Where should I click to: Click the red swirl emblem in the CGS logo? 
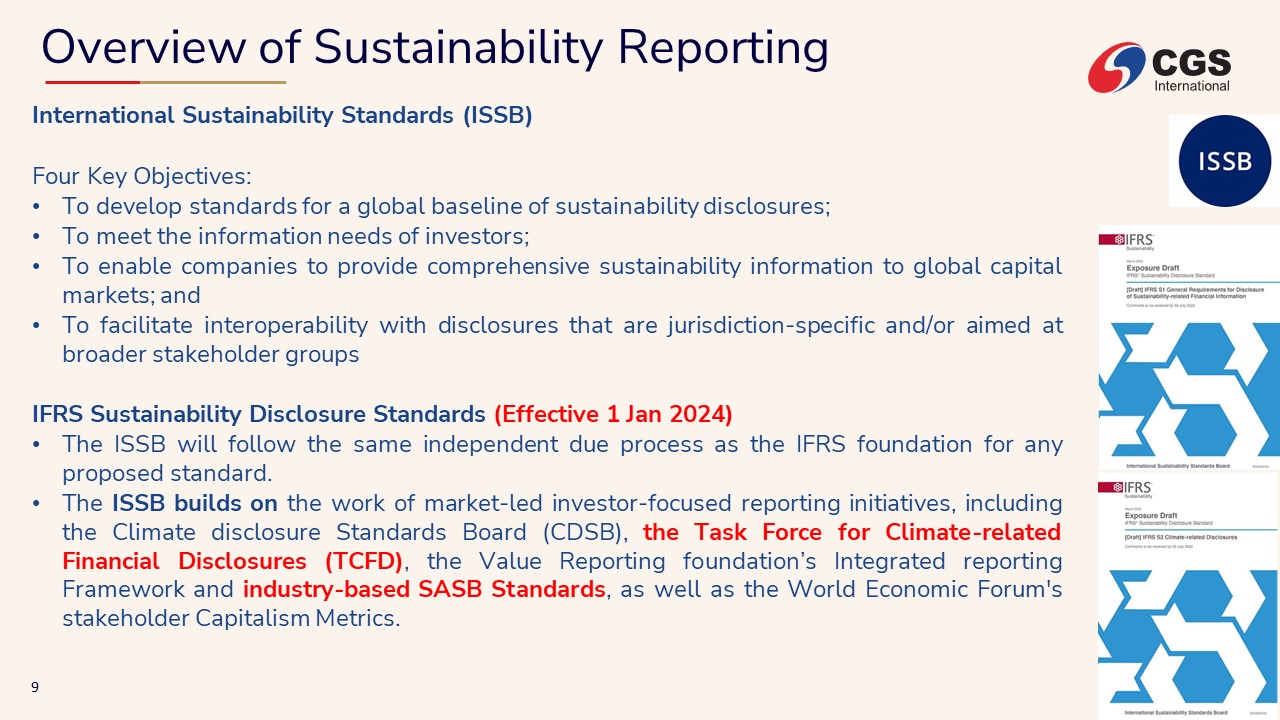tap(1116, 68)
